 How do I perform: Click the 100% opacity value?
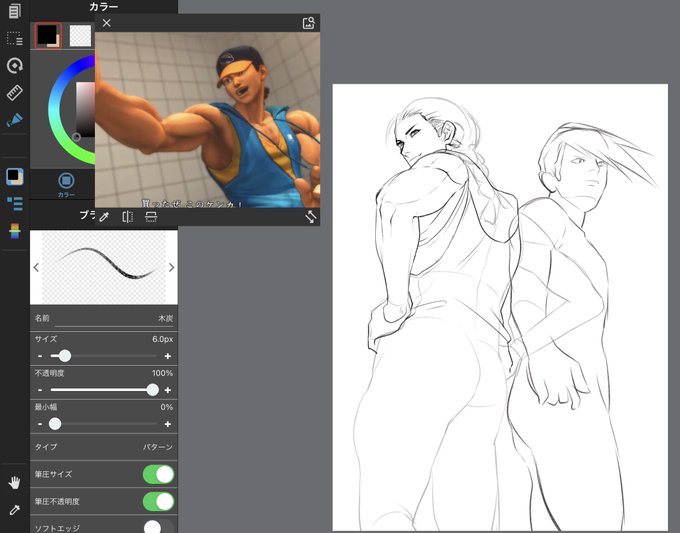coord(163,373)
